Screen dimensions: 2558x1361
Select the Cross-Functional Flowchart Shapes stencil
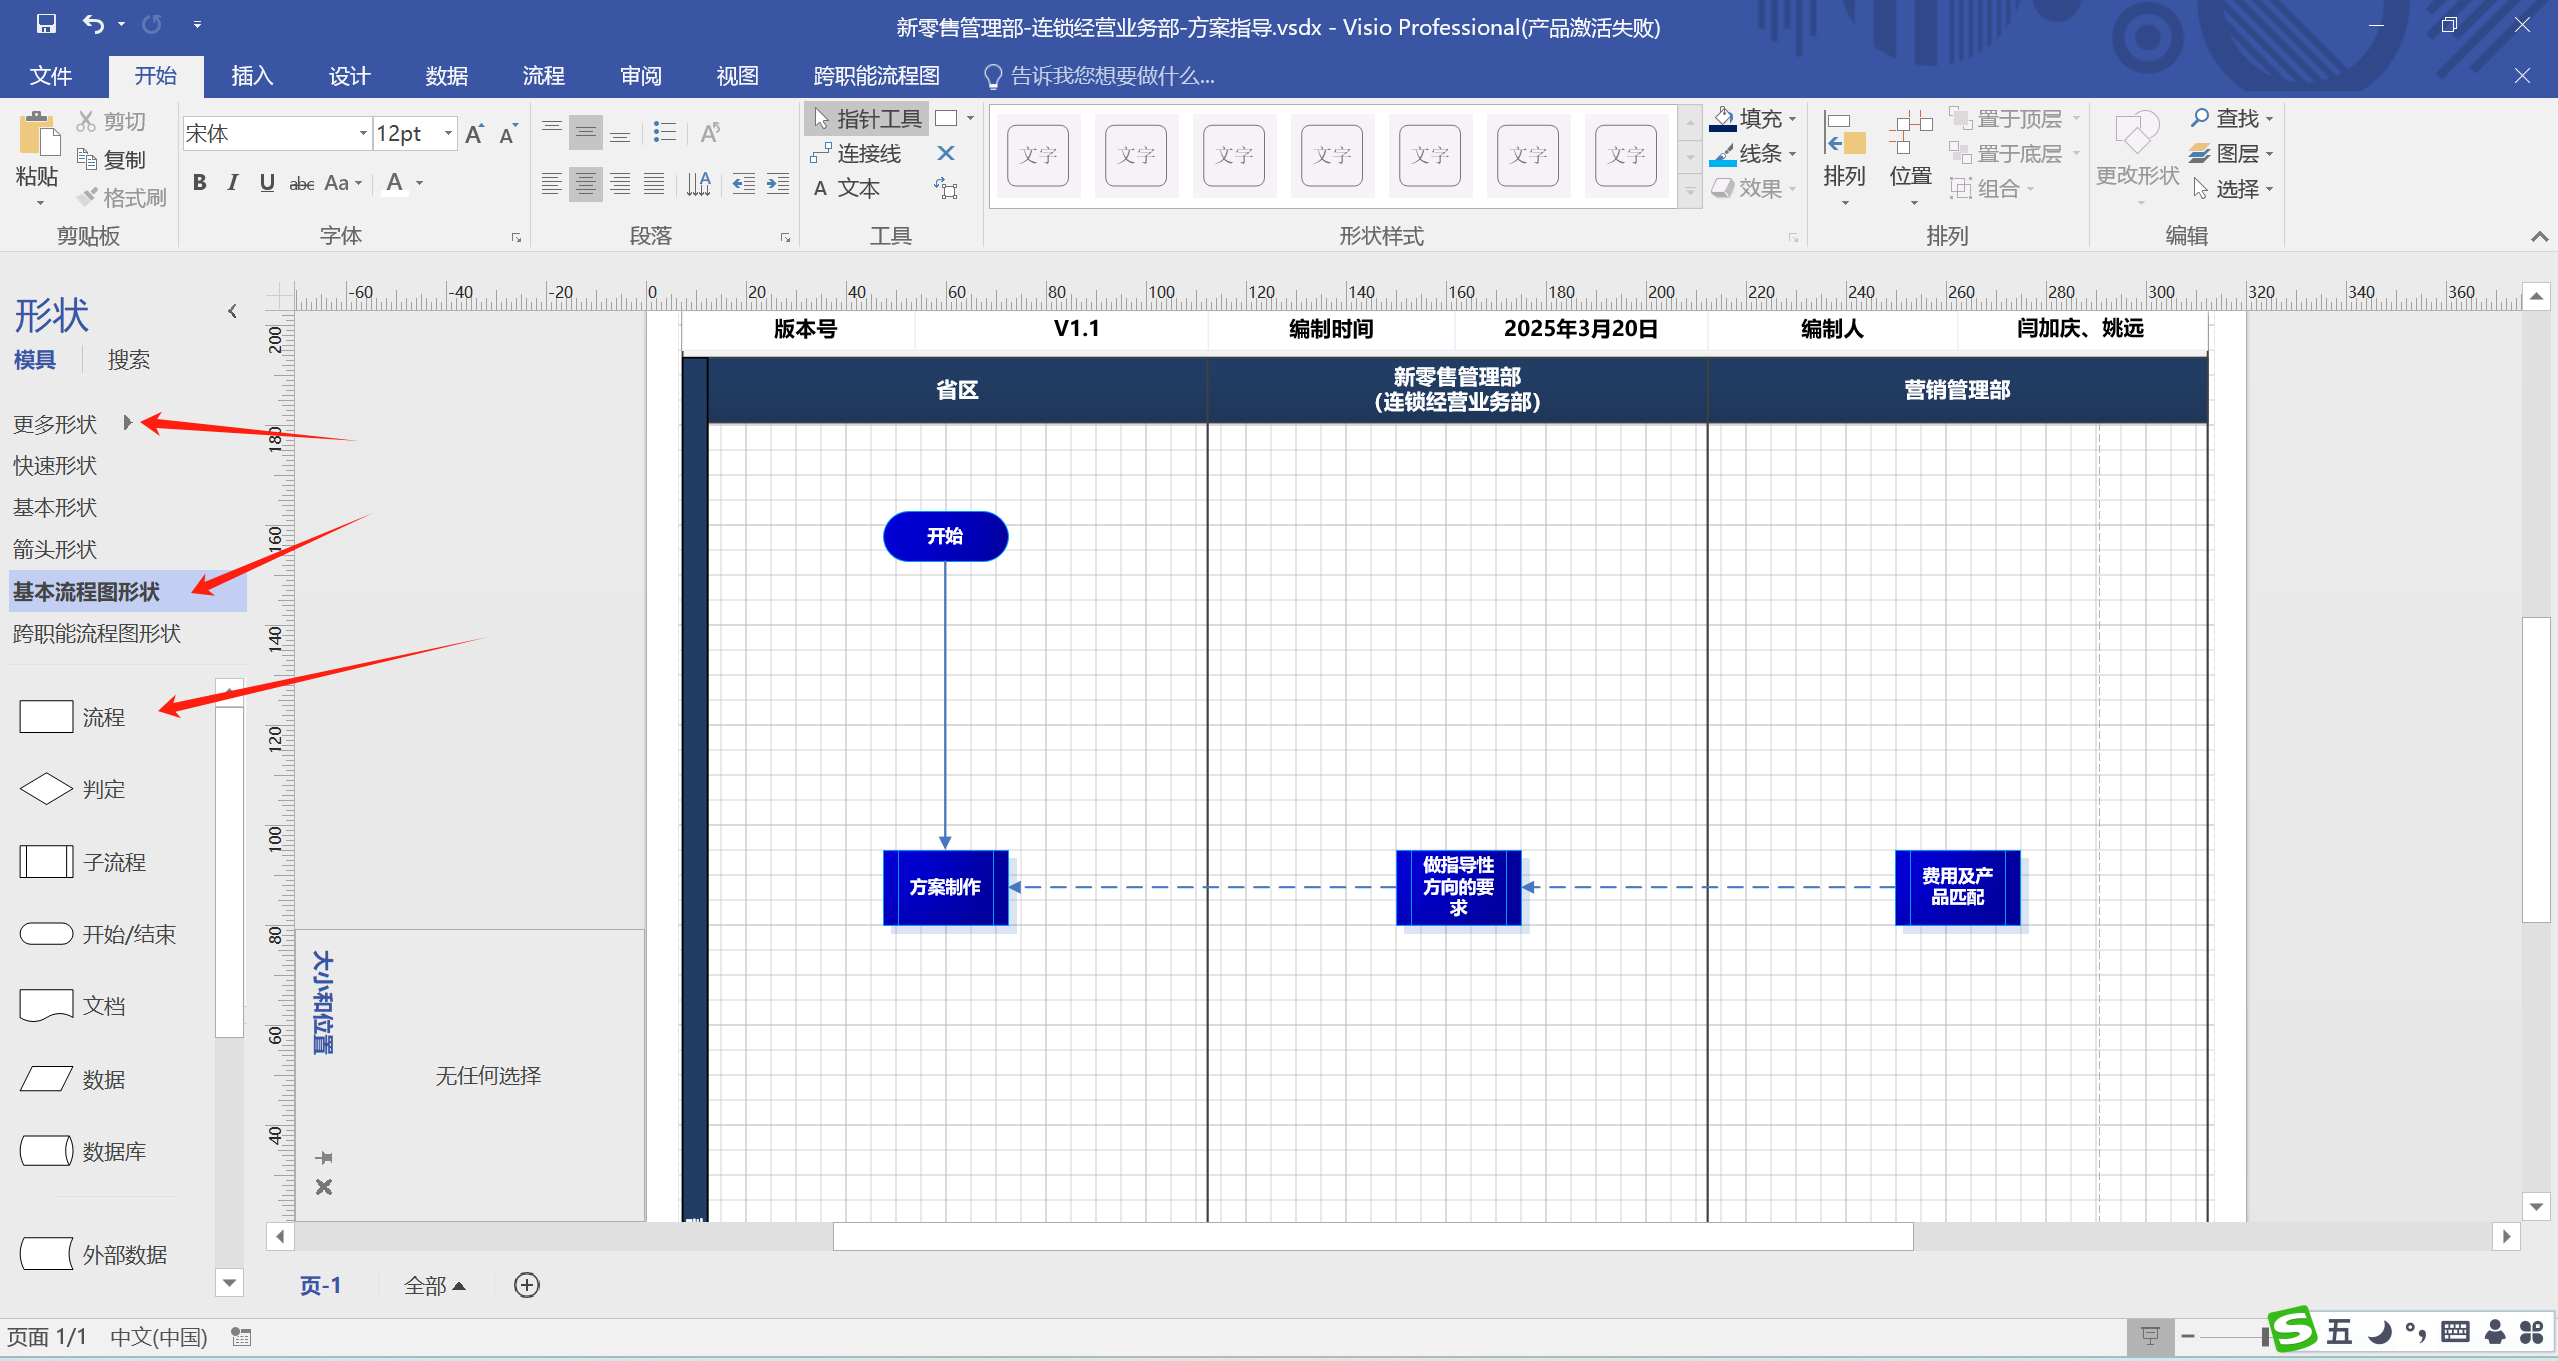click(x=97, y=634)
